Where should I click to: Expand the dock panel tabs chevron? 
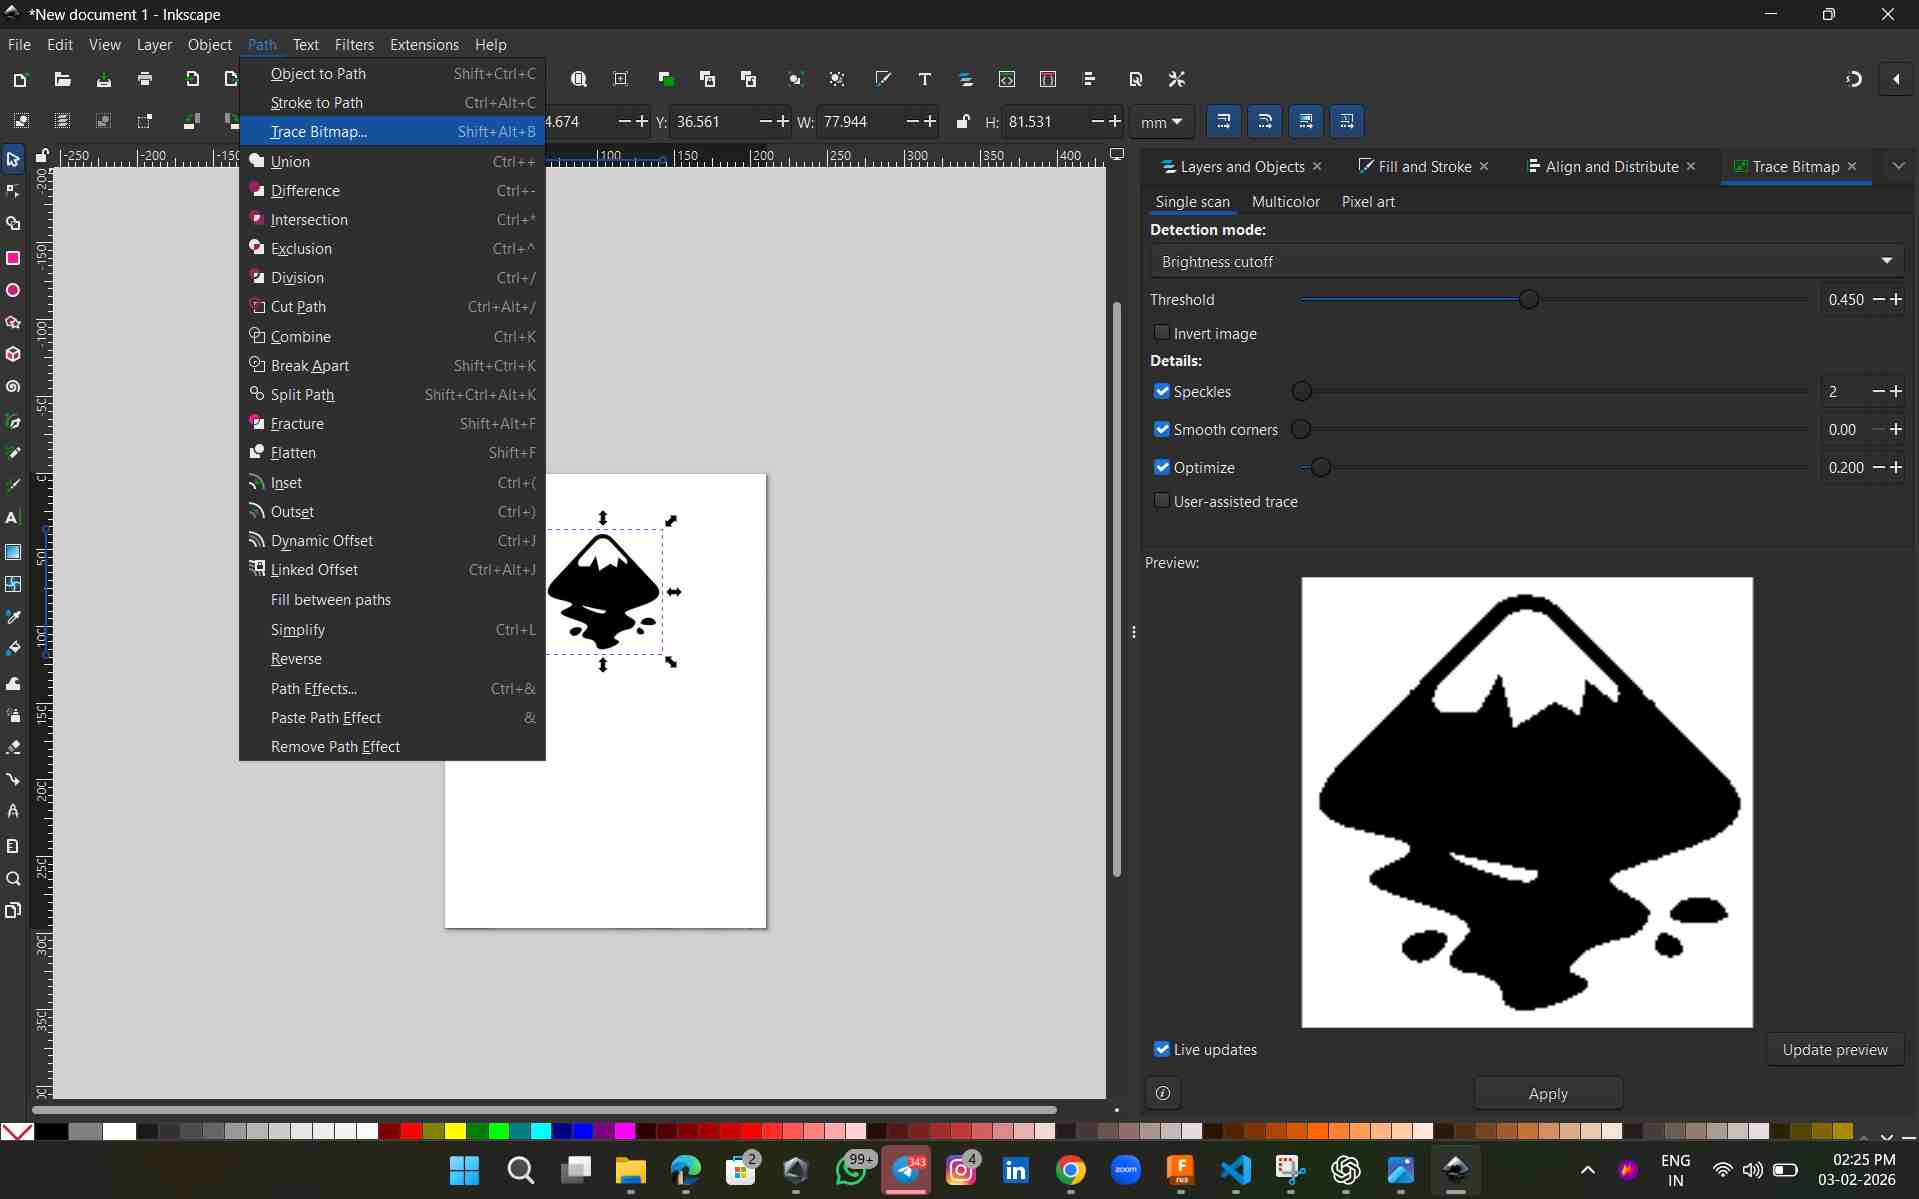click(x=1898, y=166)
